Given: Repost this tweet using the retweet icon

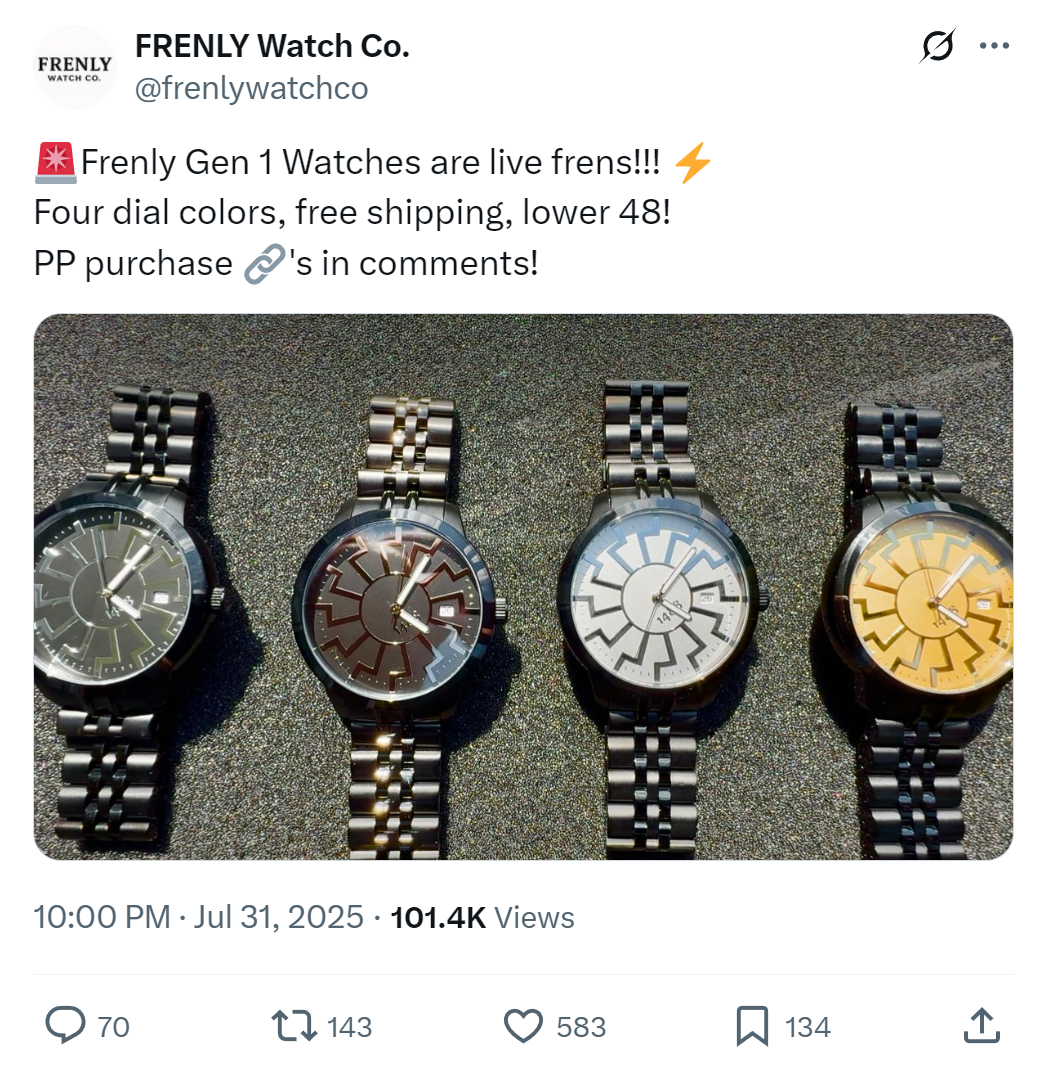Looking at the screenshot, I should coord(294,1026).
